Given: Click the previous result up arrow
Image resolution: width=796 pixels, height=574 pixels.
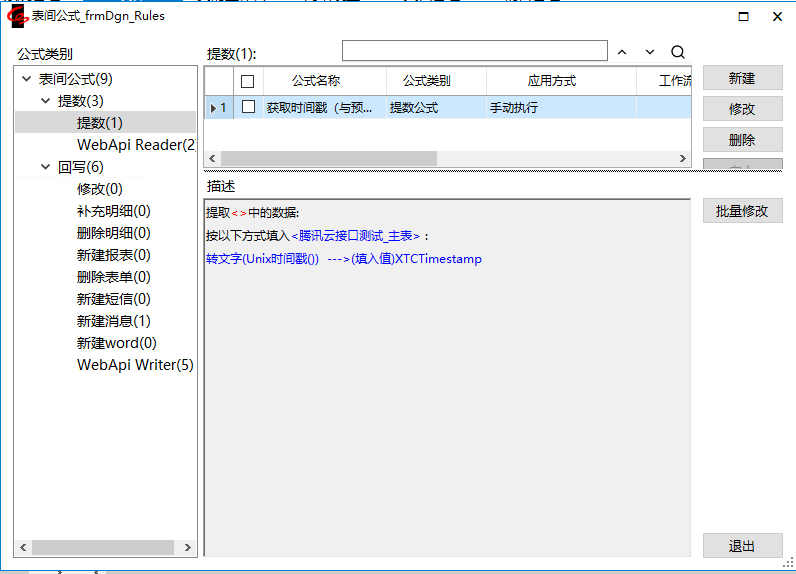Looking at the screenshot, I should (x=622, y=52).
